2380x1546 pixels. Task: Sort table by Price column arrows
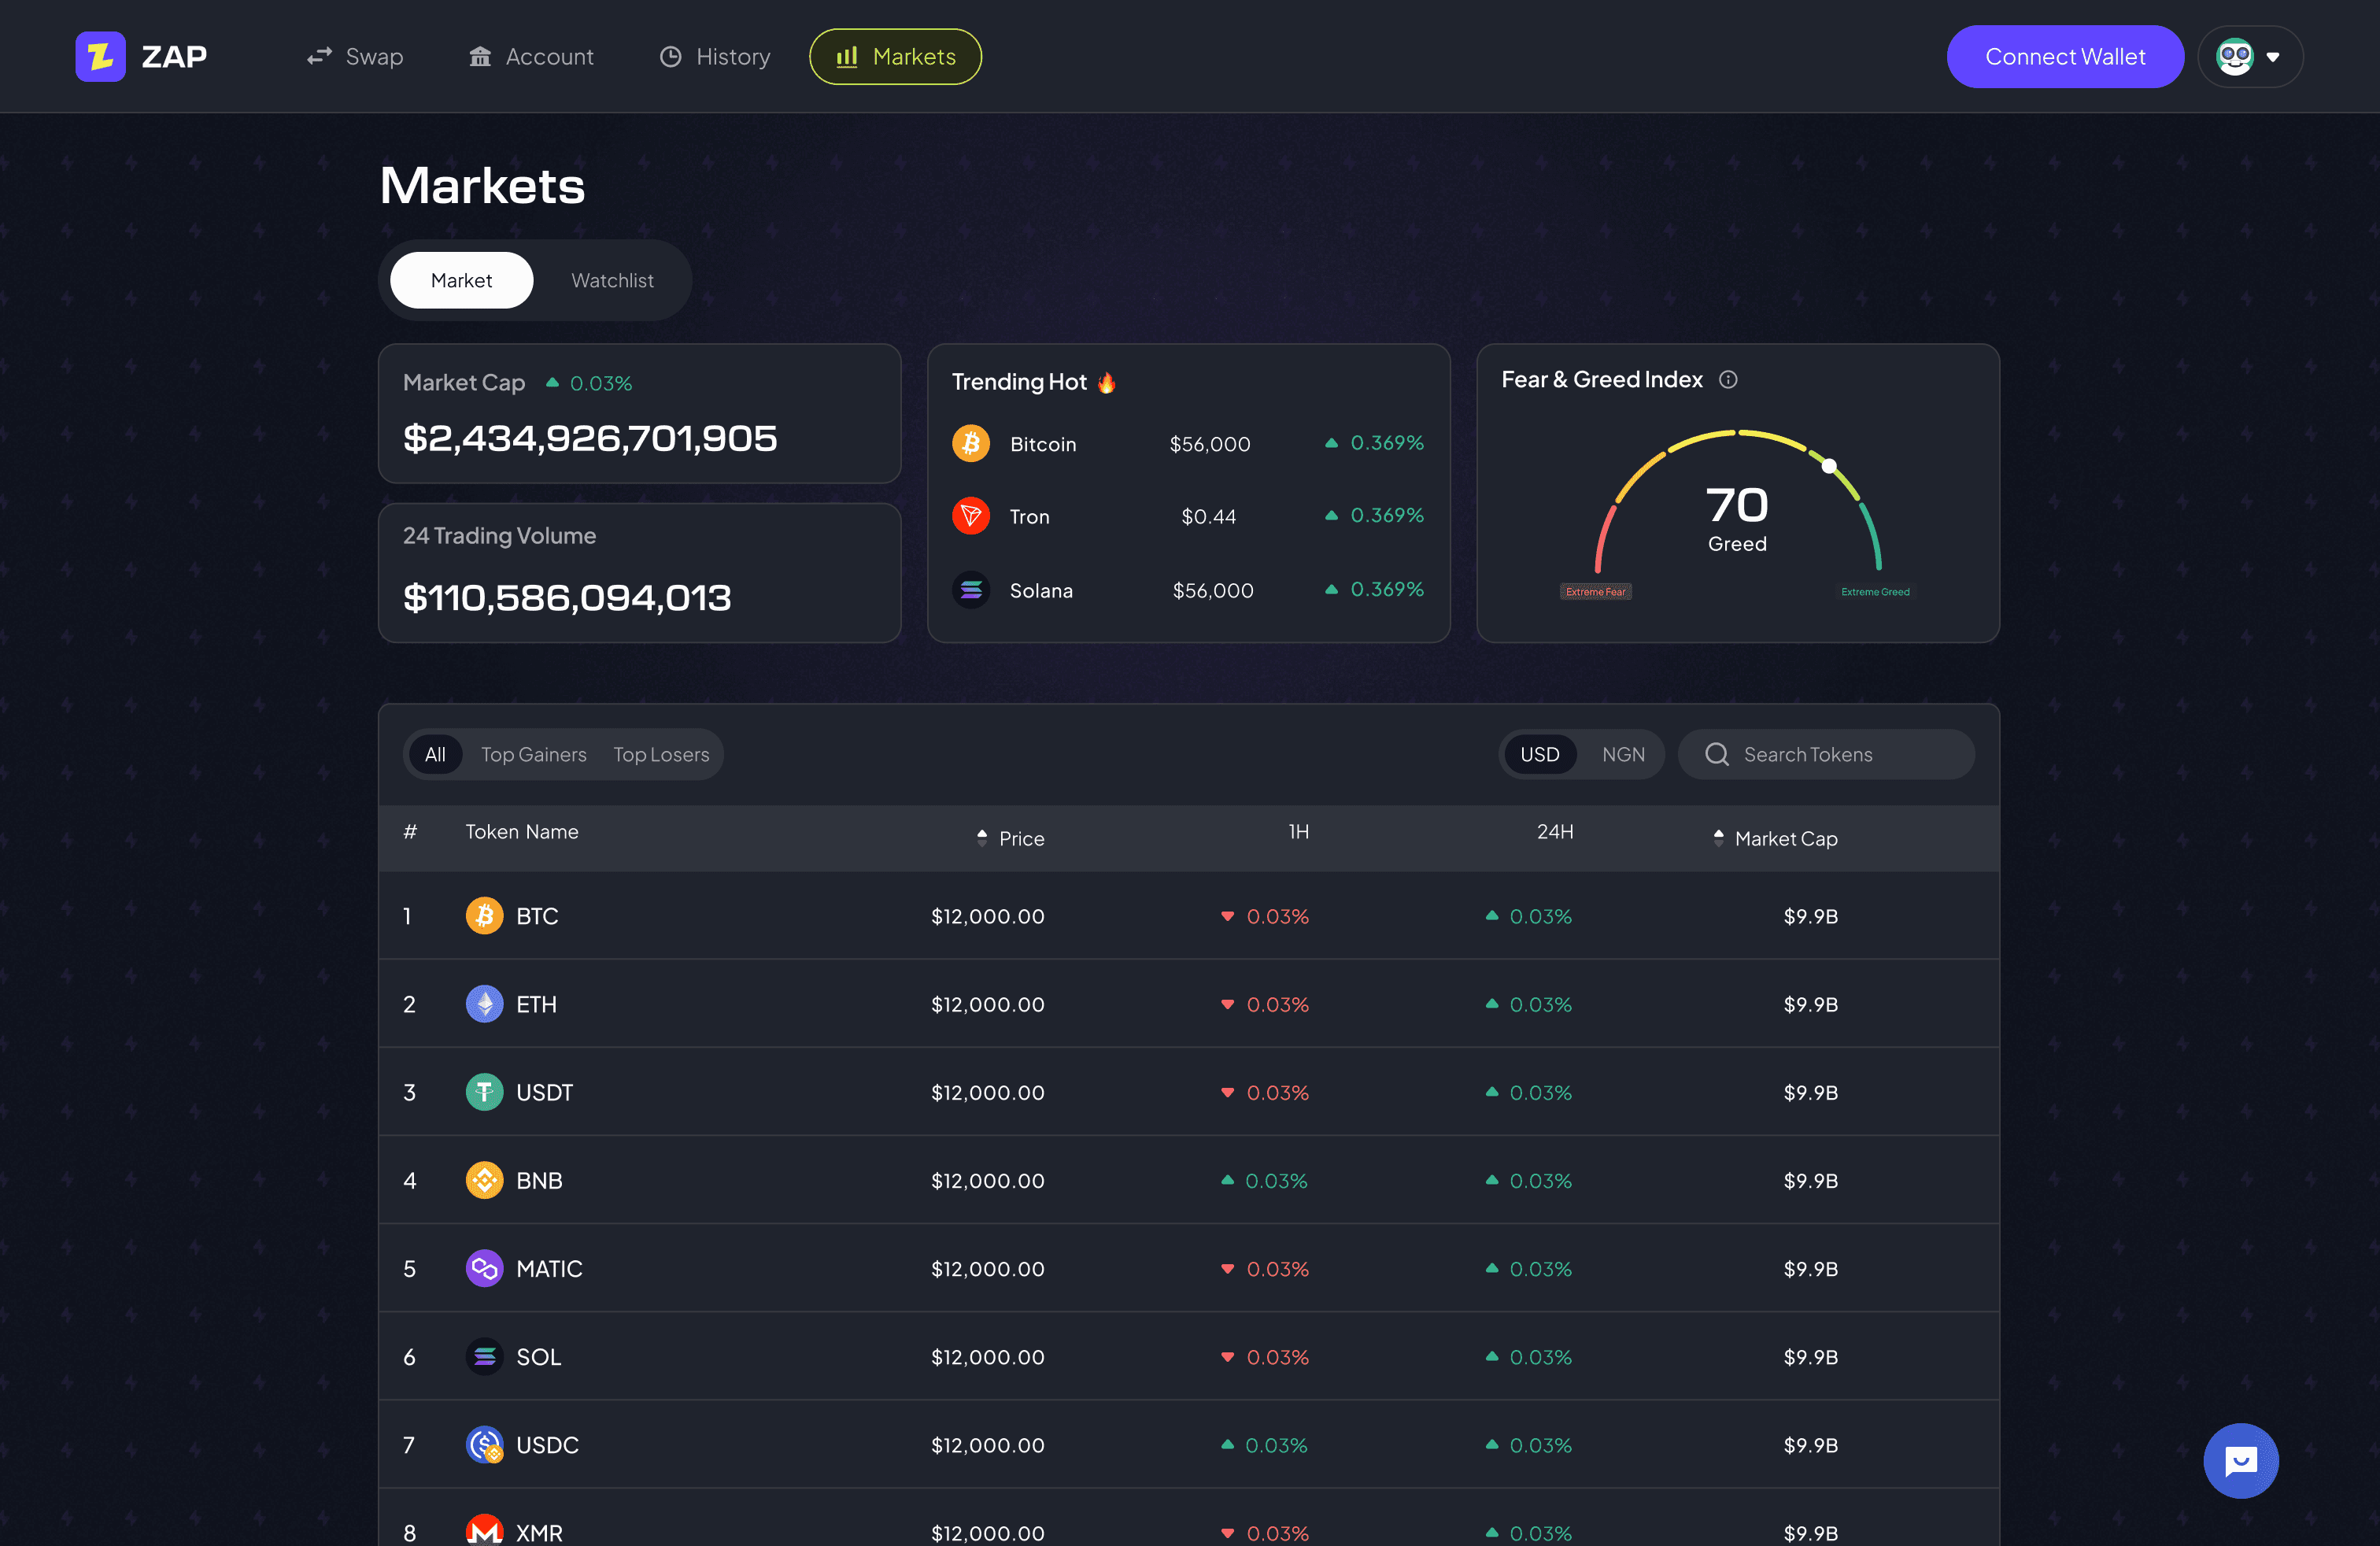point(982,838)
